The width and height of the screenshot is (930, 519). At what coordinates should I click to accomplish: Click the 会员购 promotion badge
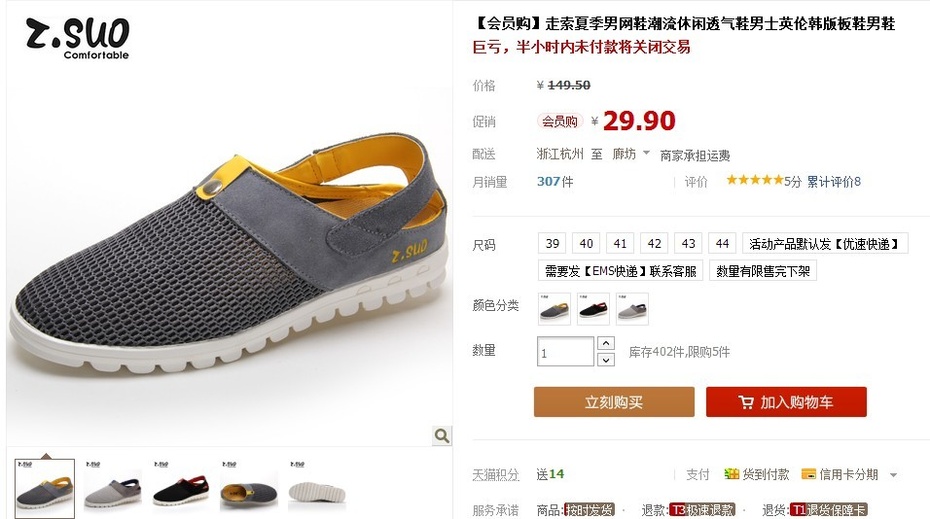560,122
